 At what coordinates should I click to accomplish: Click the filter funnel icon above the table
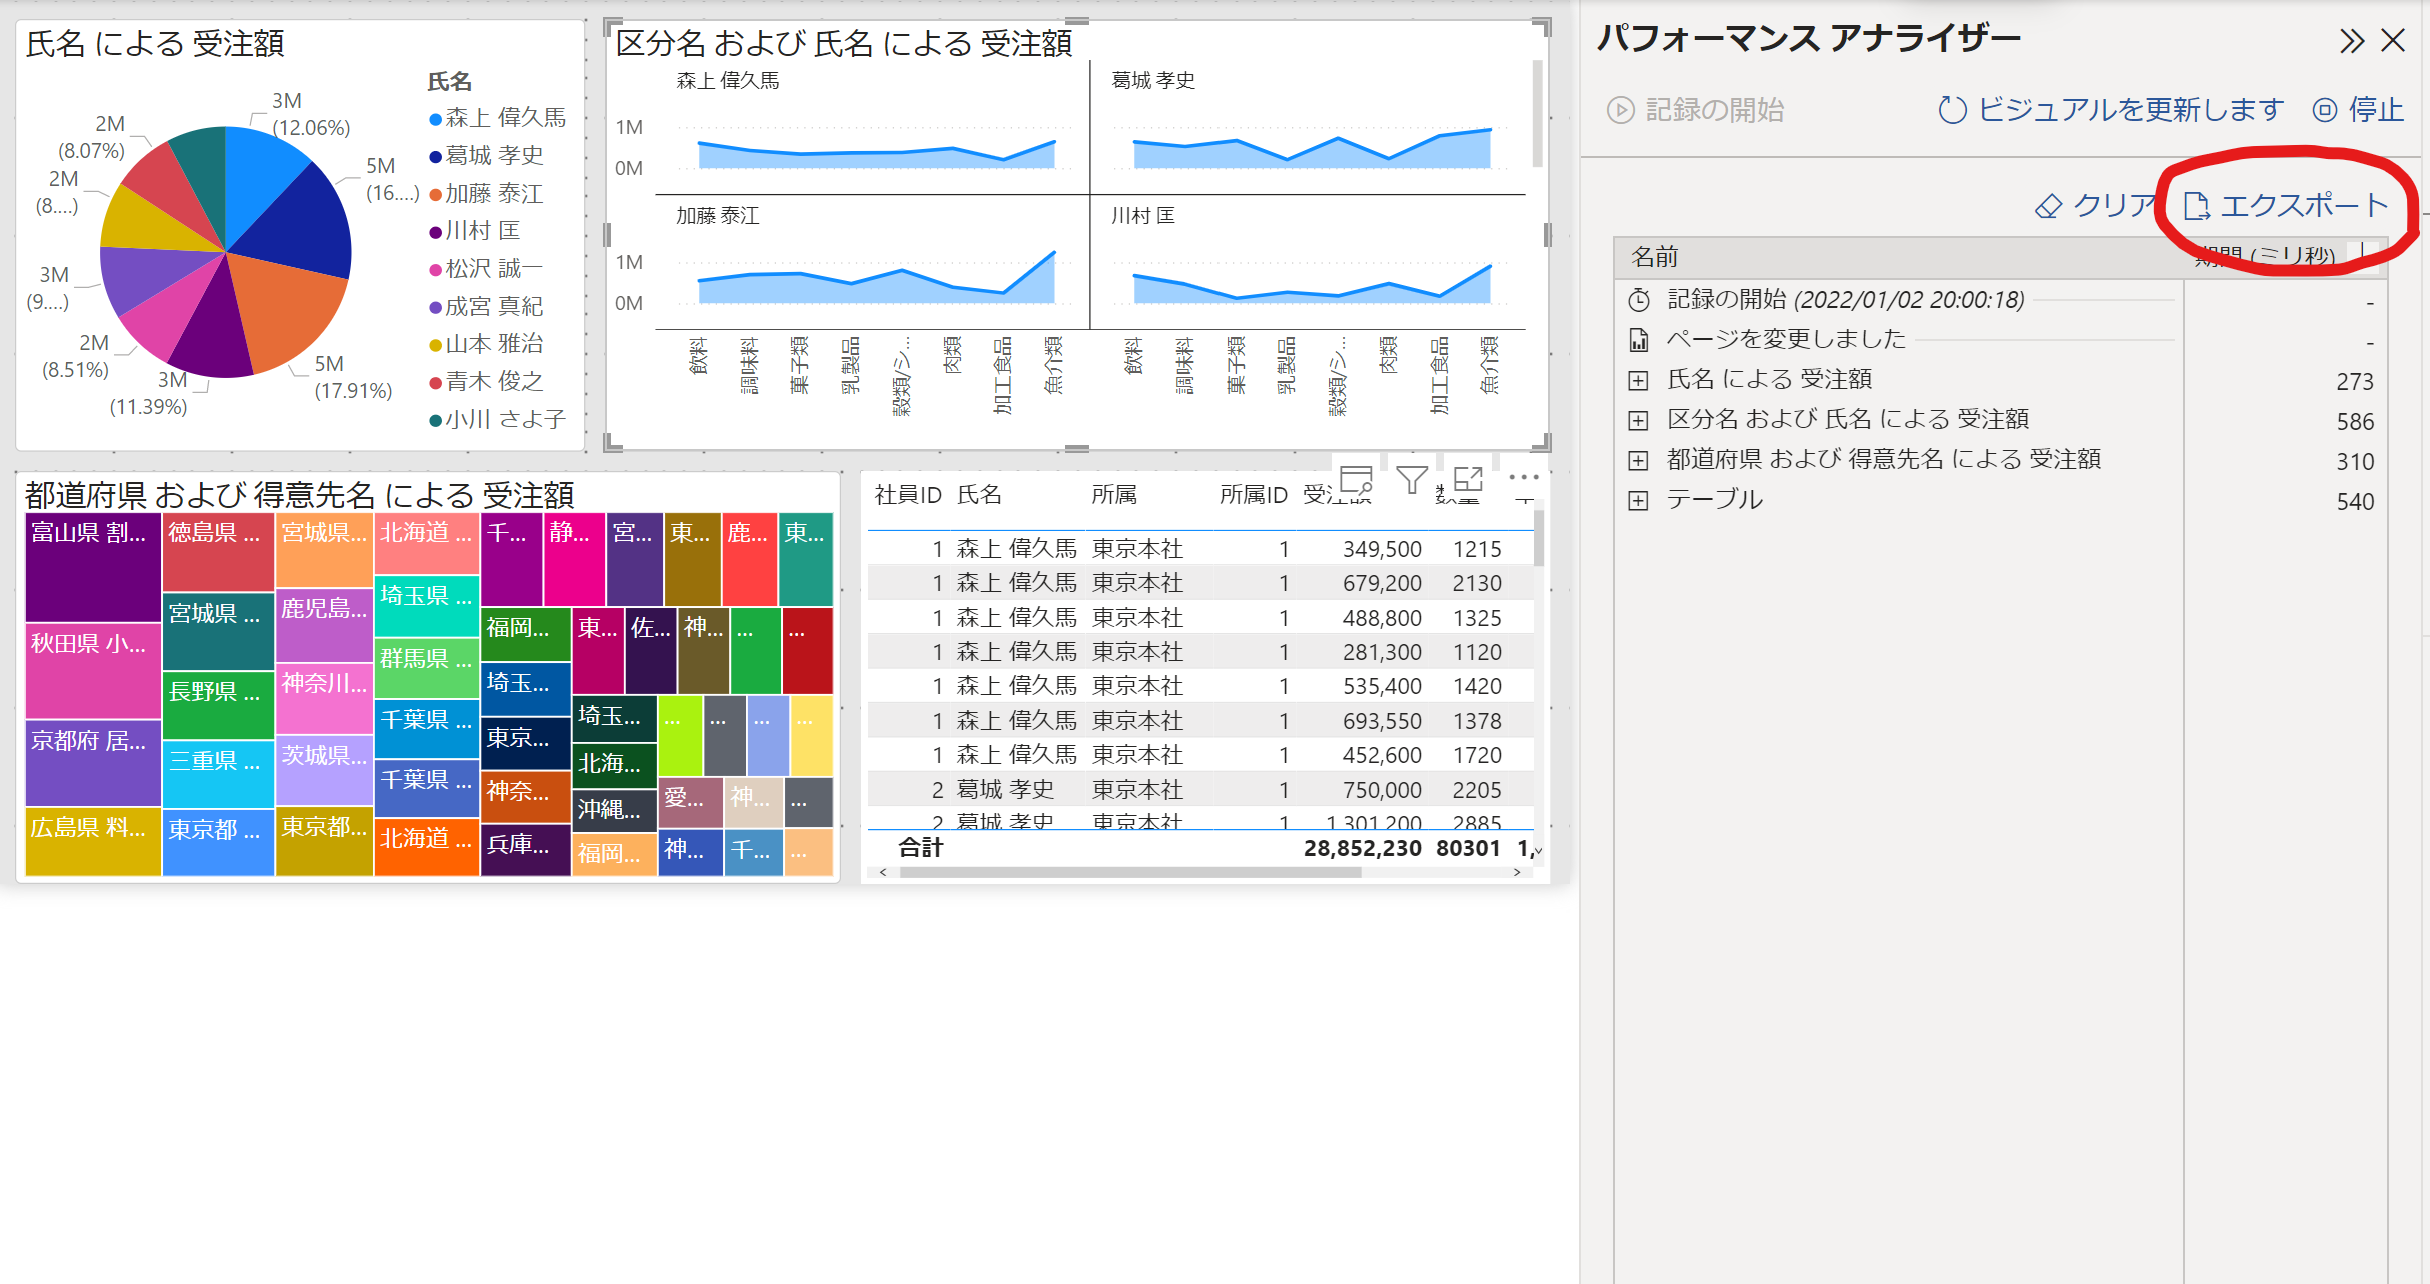(1411, 481)
